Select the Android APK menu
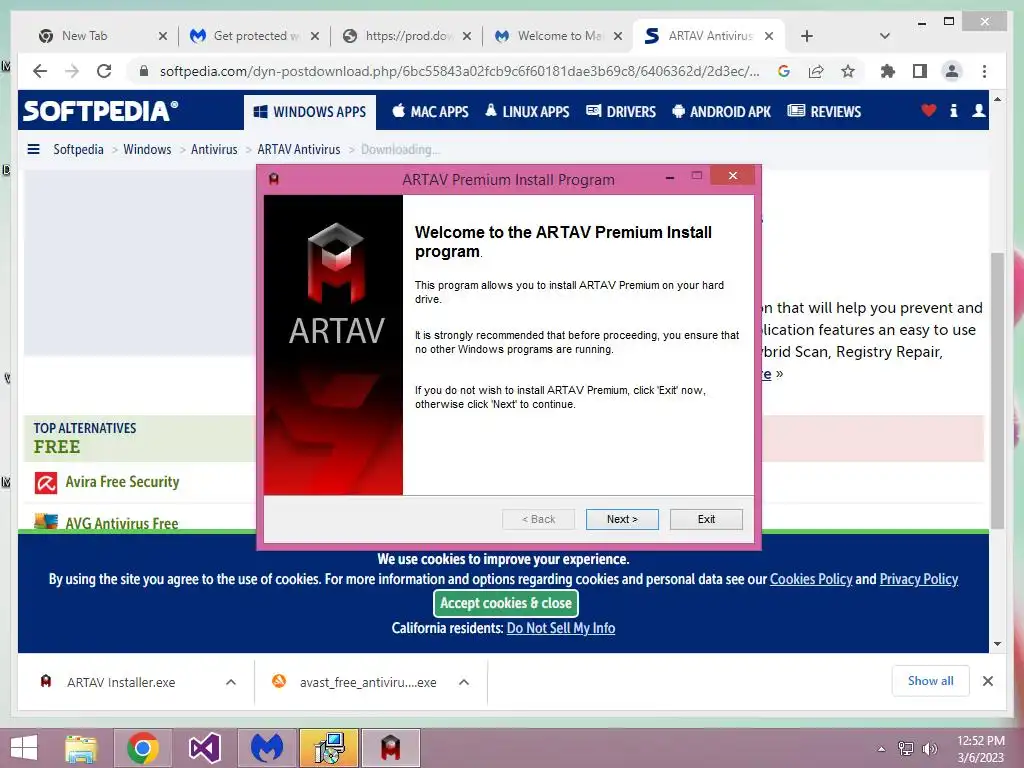This screenshot has width=1024, height=768. (x=722, y=112)
